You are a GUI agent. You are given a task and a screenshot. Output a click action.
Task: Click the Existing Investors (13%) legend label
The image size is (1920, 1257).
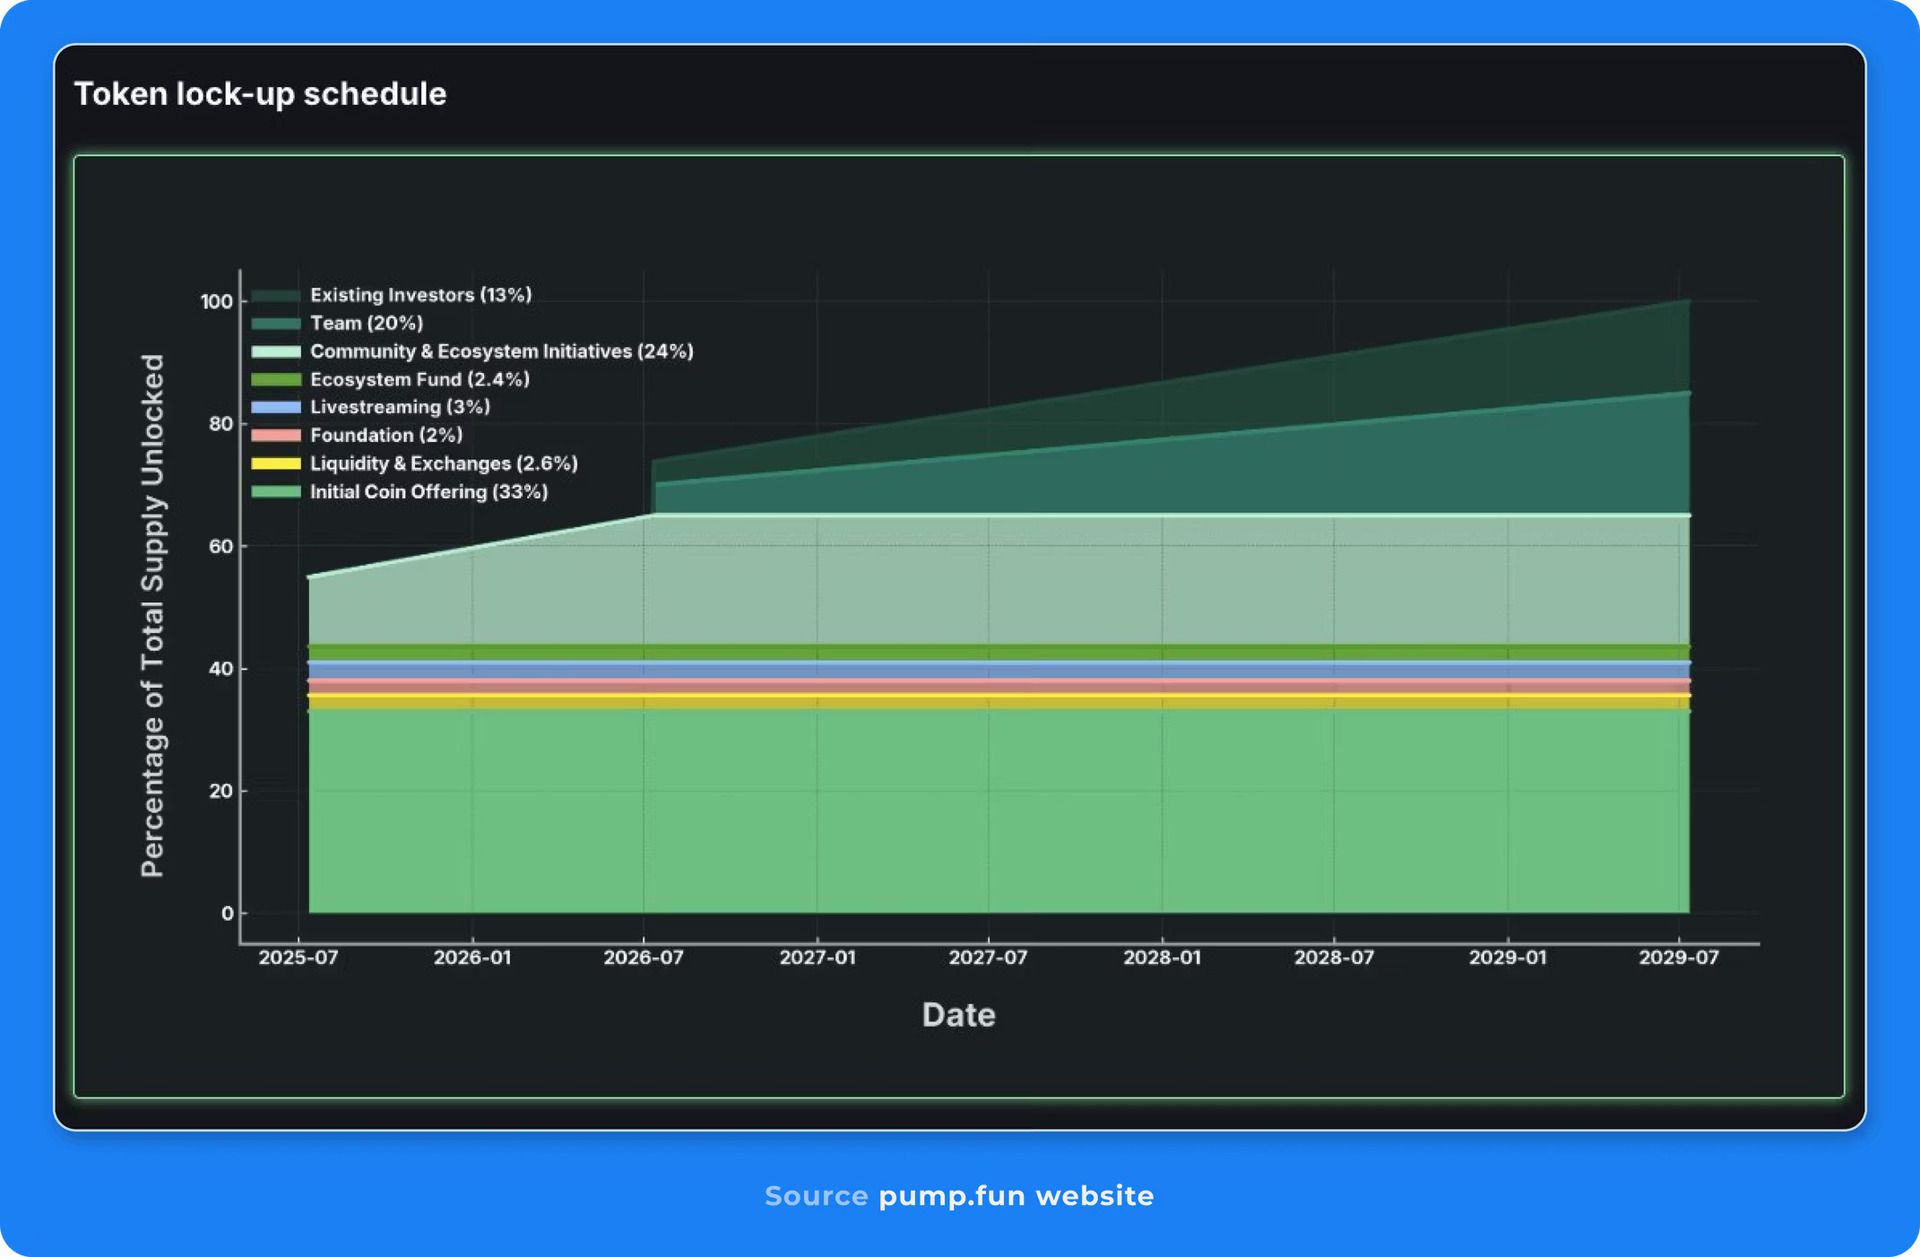tap(420, 295)
